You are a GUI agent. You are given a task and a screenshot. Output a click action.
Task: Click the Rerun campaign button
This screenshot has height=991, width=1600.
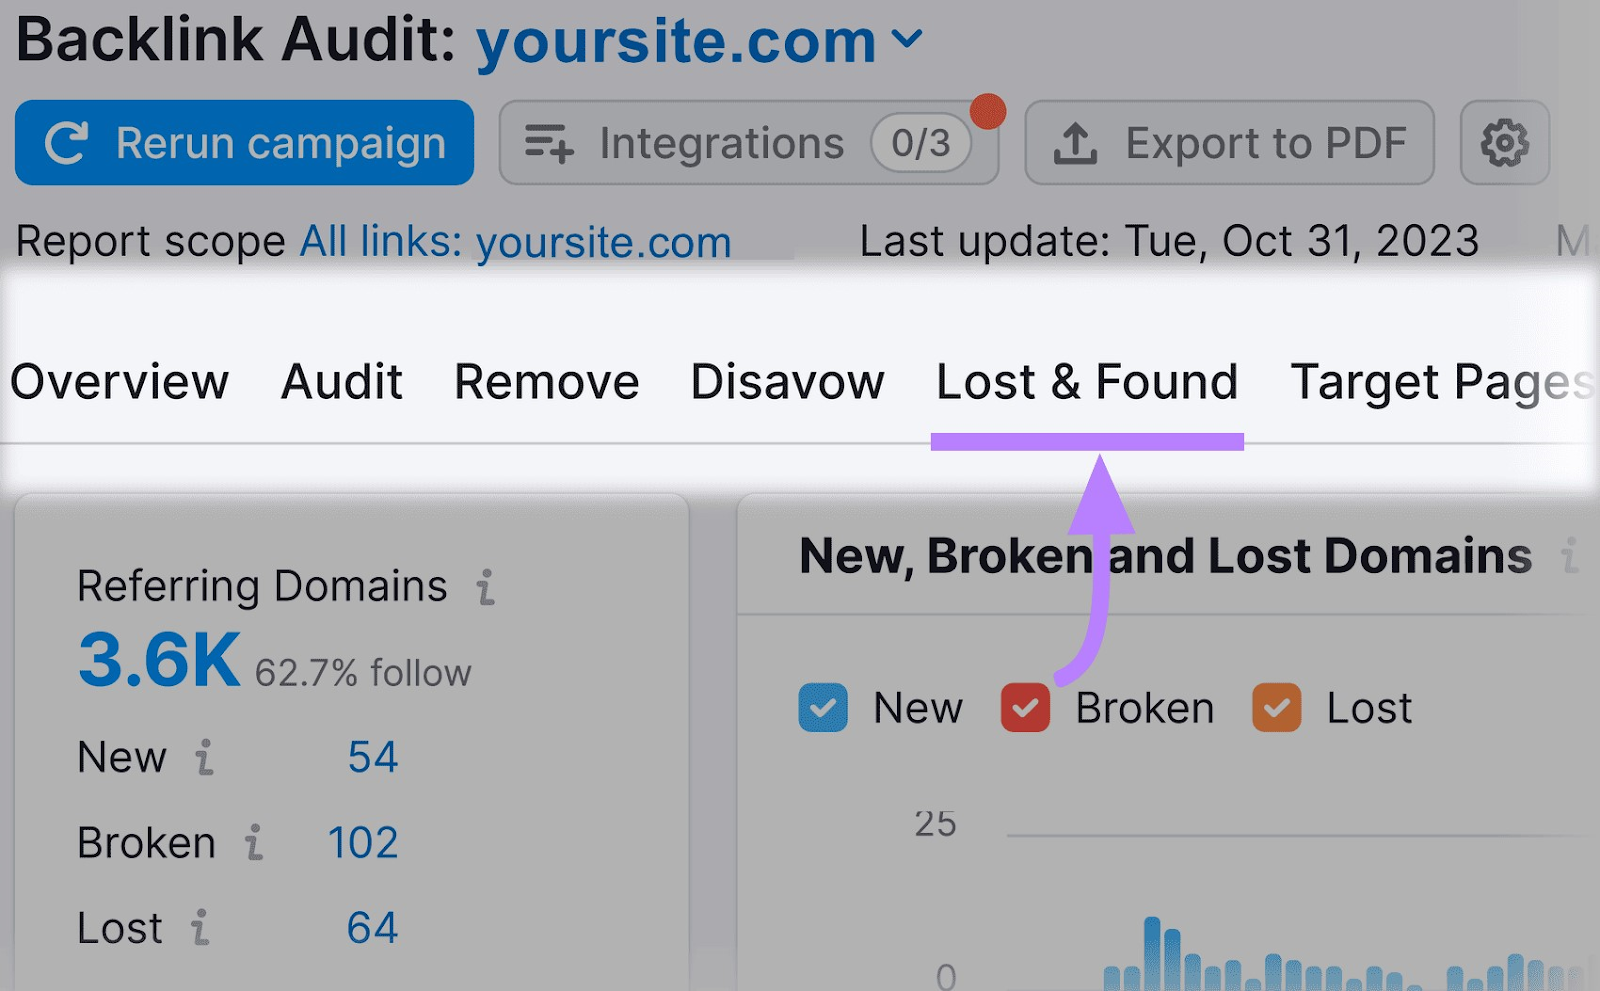click(x=243, y=143)
